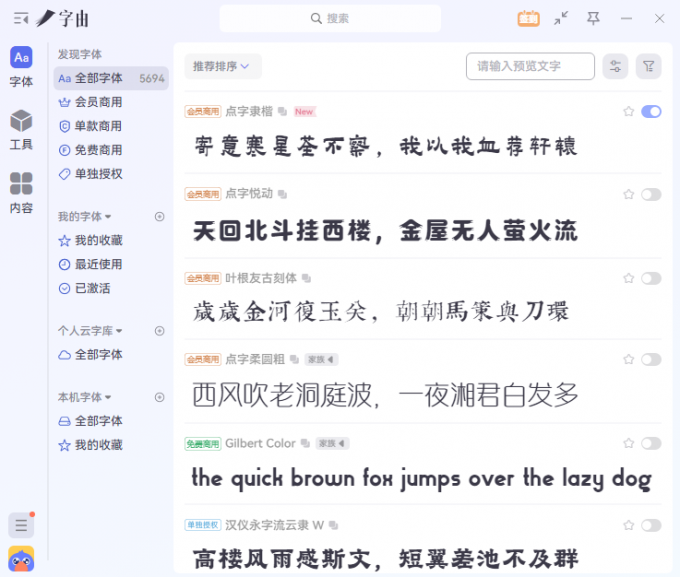Enable the Gilbert Color activation switch
This screenshot has width=680, height=577.
pyautogui.click(x=651, y=443)
